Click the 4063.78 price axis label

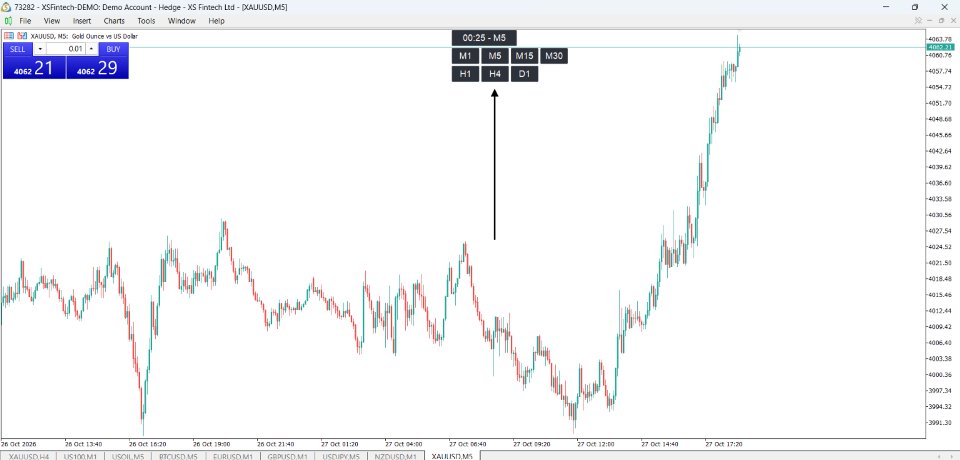[940, 39]
